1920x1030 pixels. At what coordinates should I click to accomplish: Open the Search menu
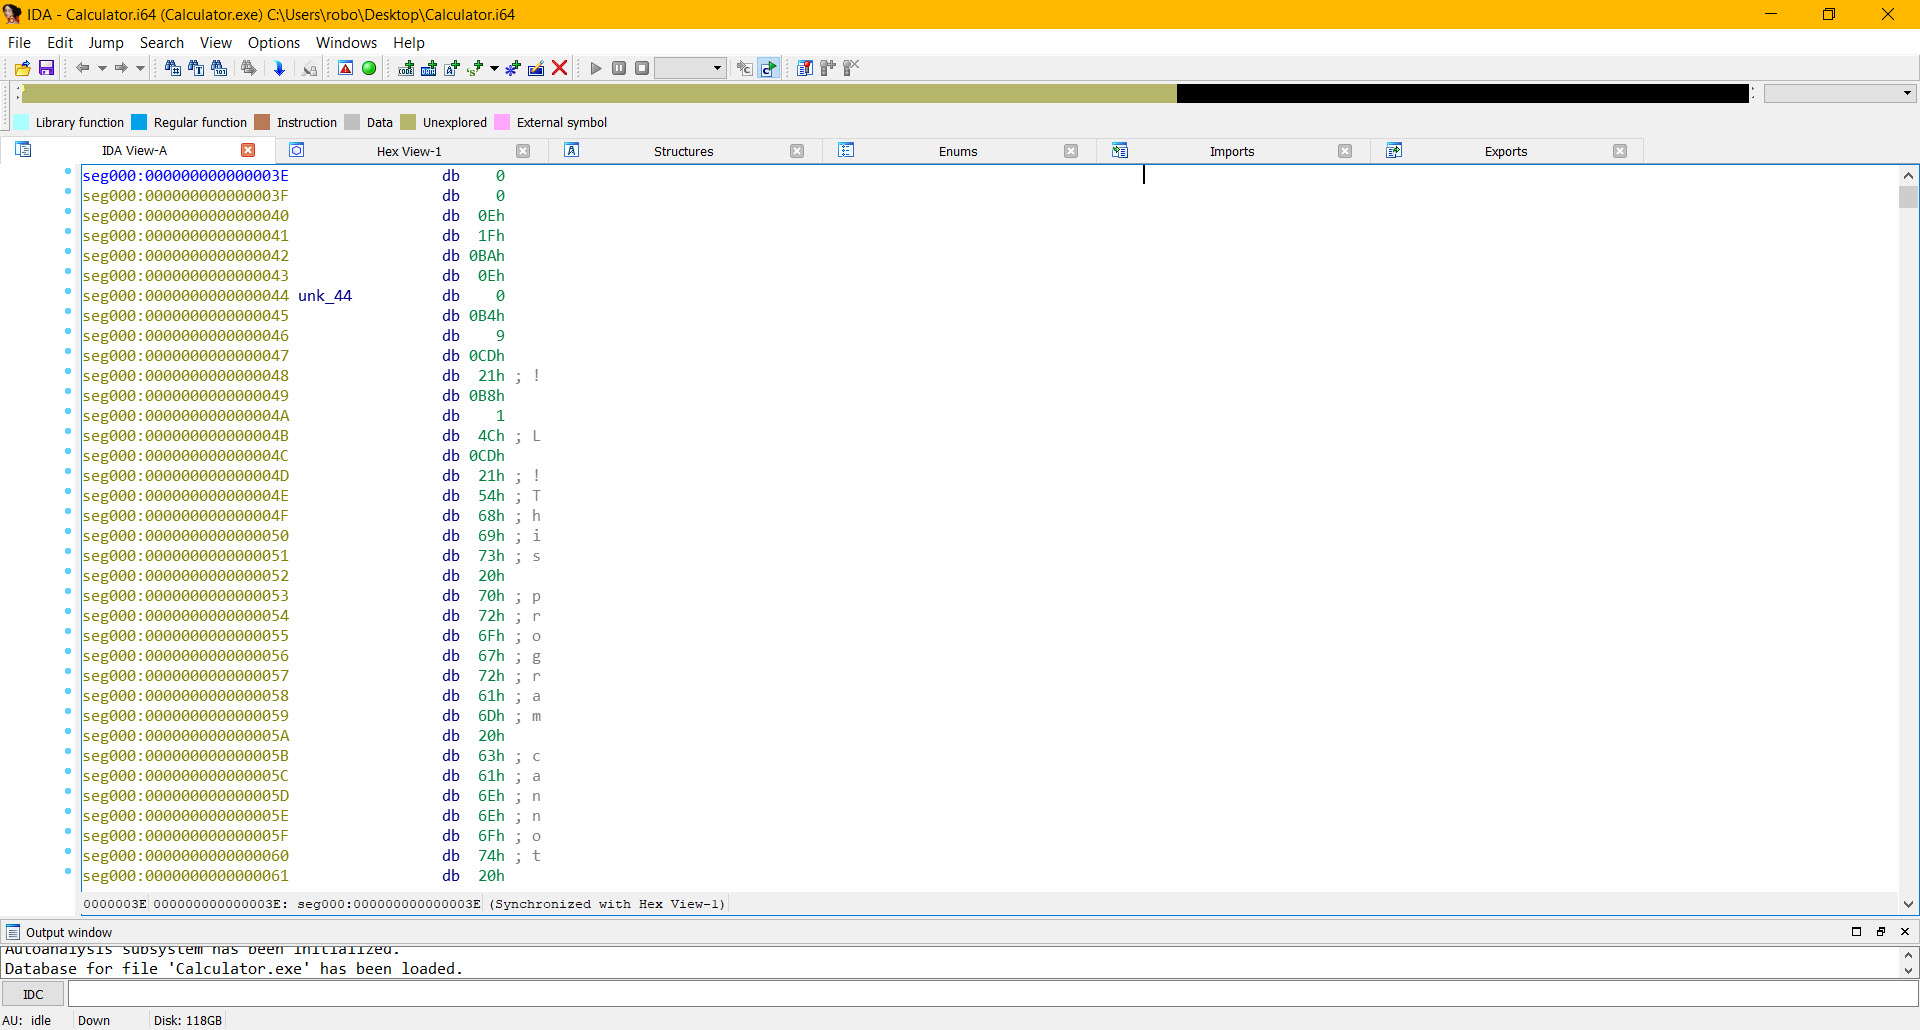(x=162, y=42)
